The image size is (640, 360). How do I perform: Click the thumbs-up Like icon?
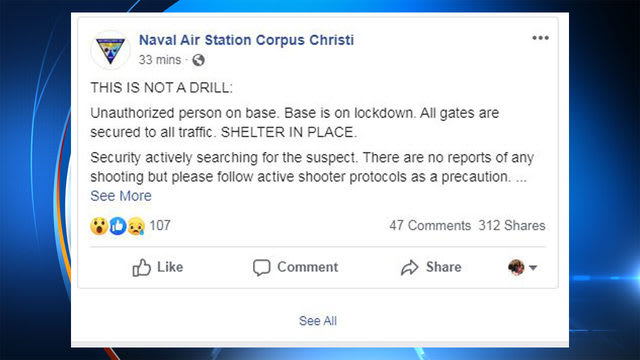pos(142,268)
